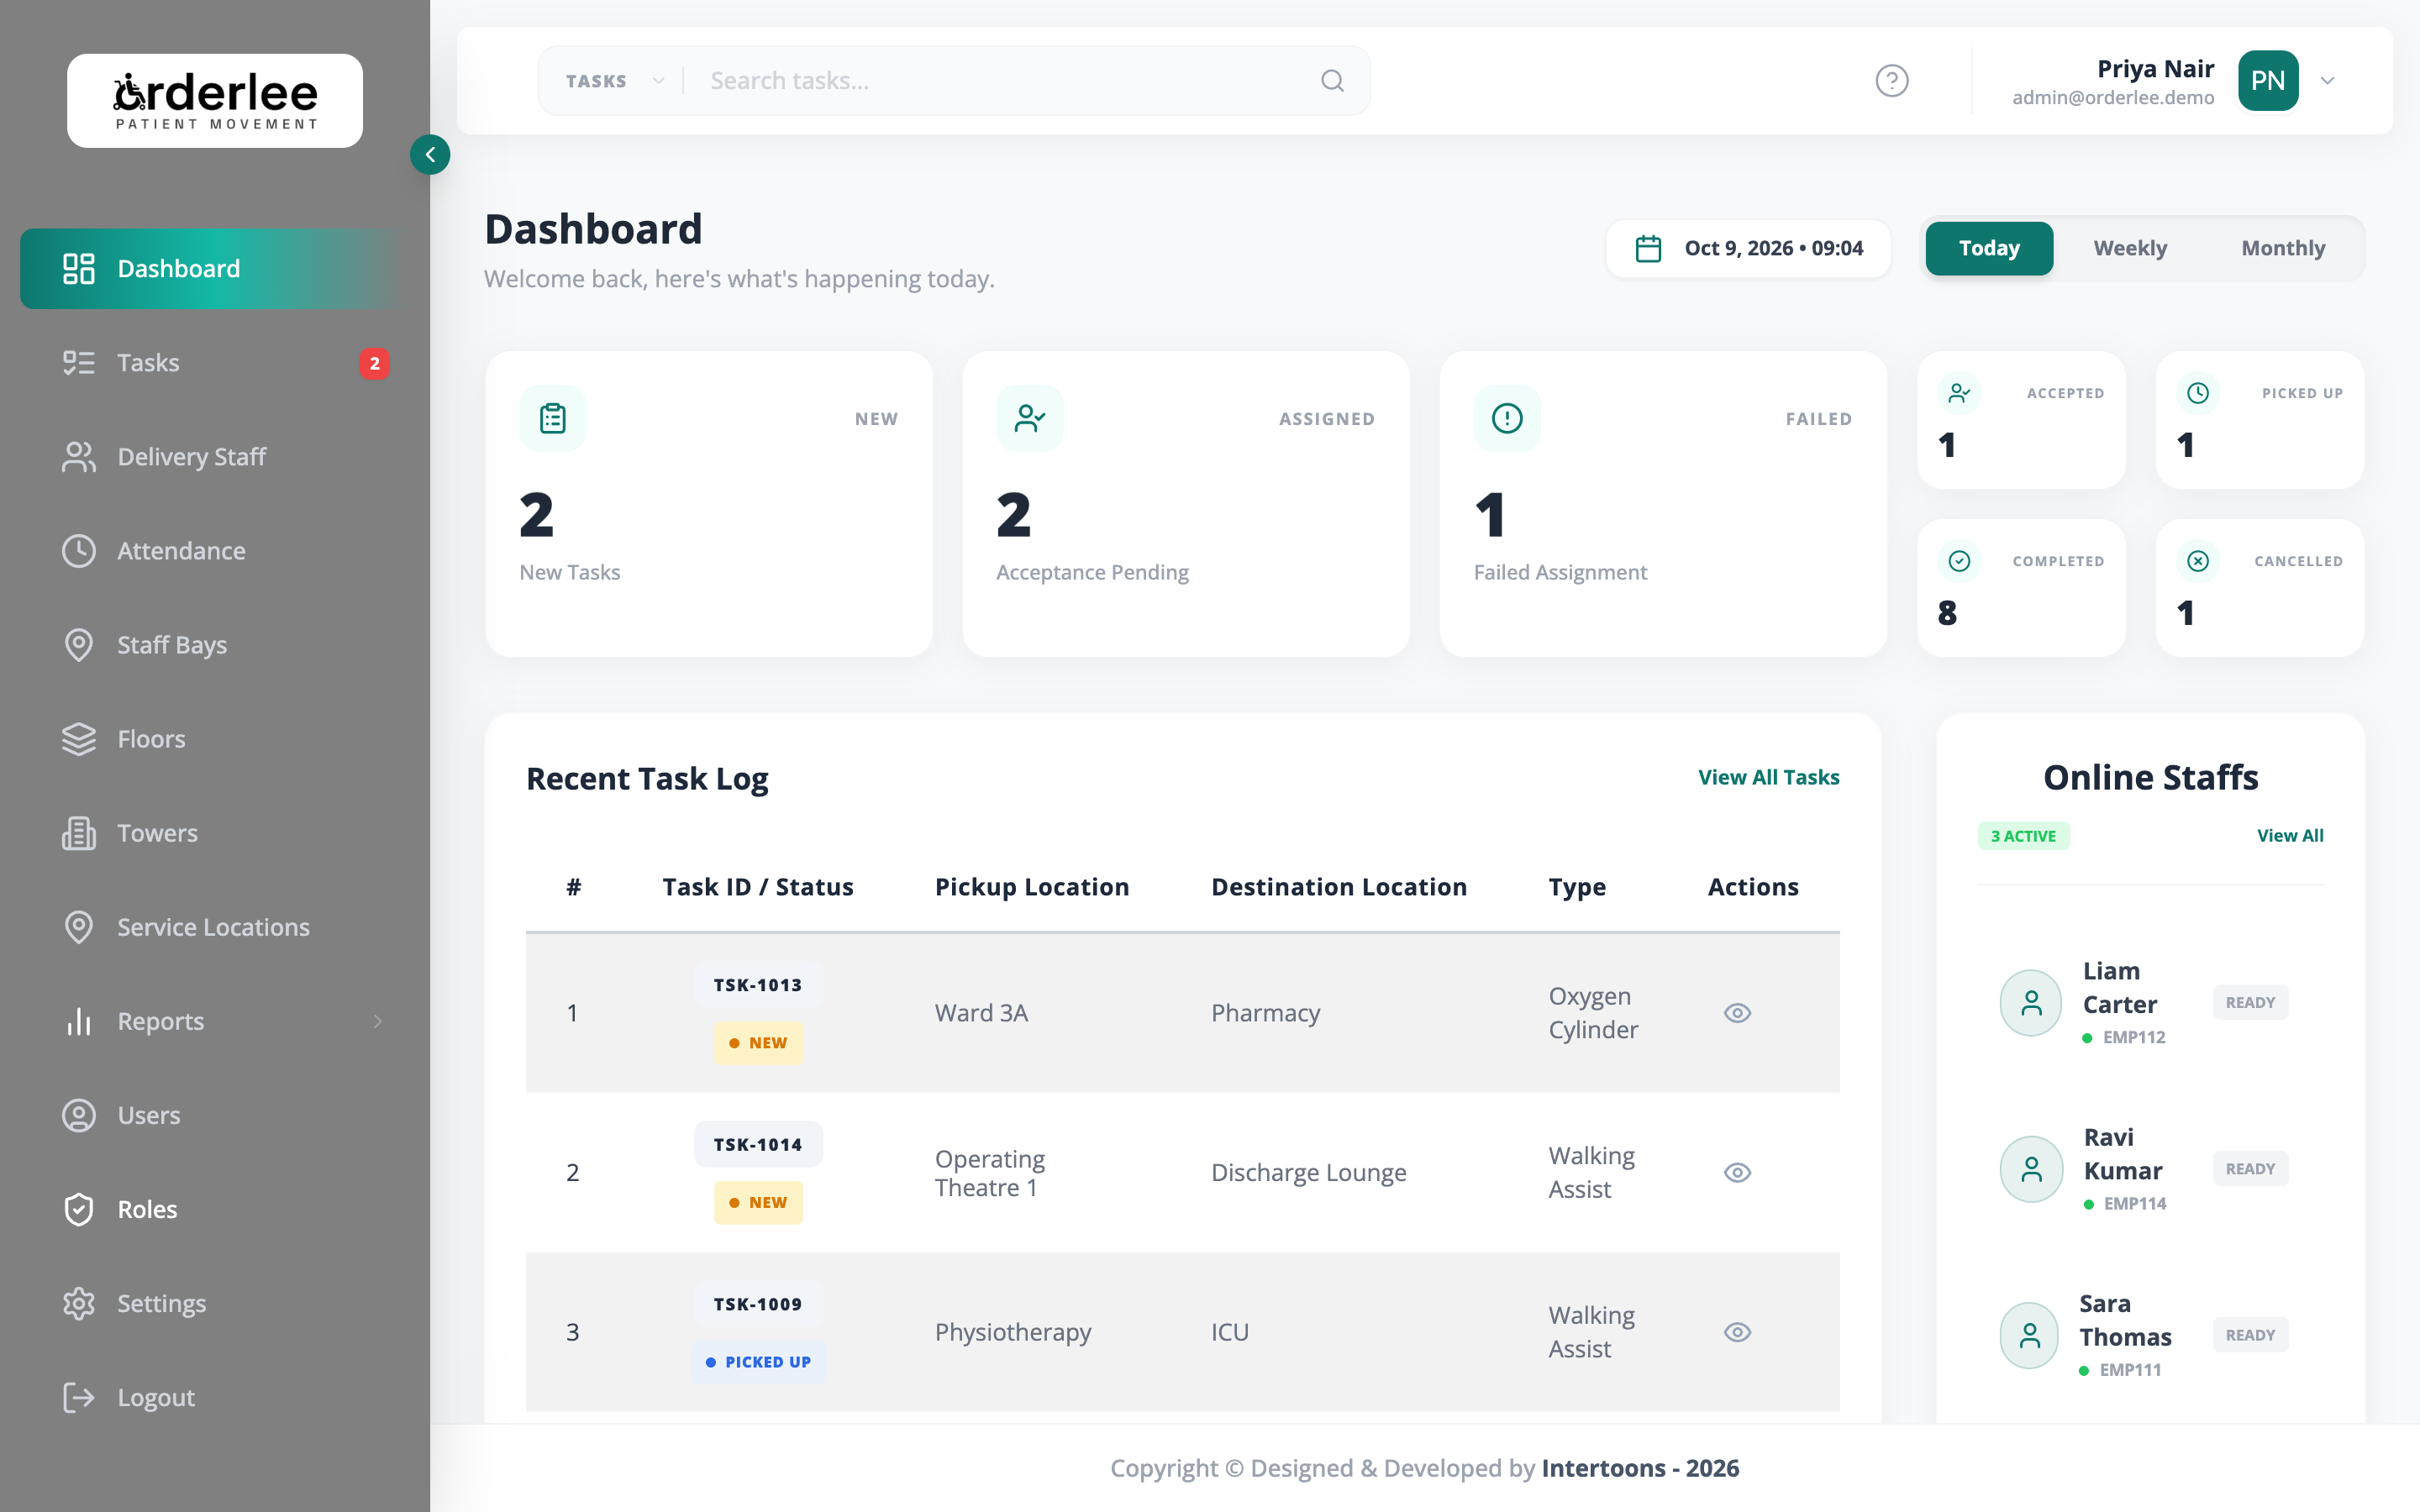2420x1512 pixels.
Task: Click the Failed card alert icon
Action: (x=1507, y=418)
